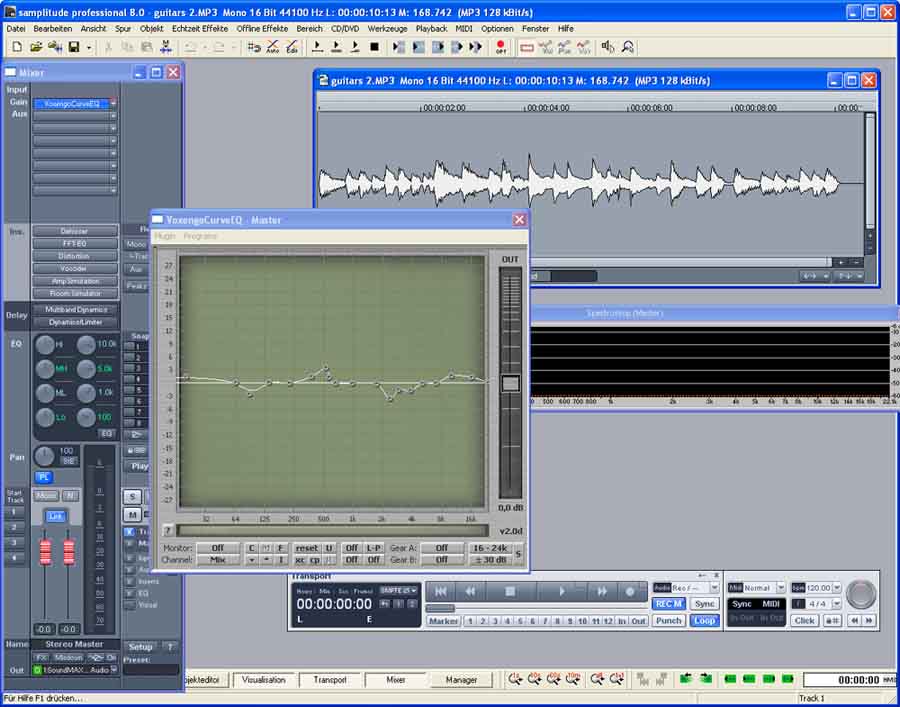
Task: Click the magnifier search icon in main toolbar
Action: tap(627, 47)
